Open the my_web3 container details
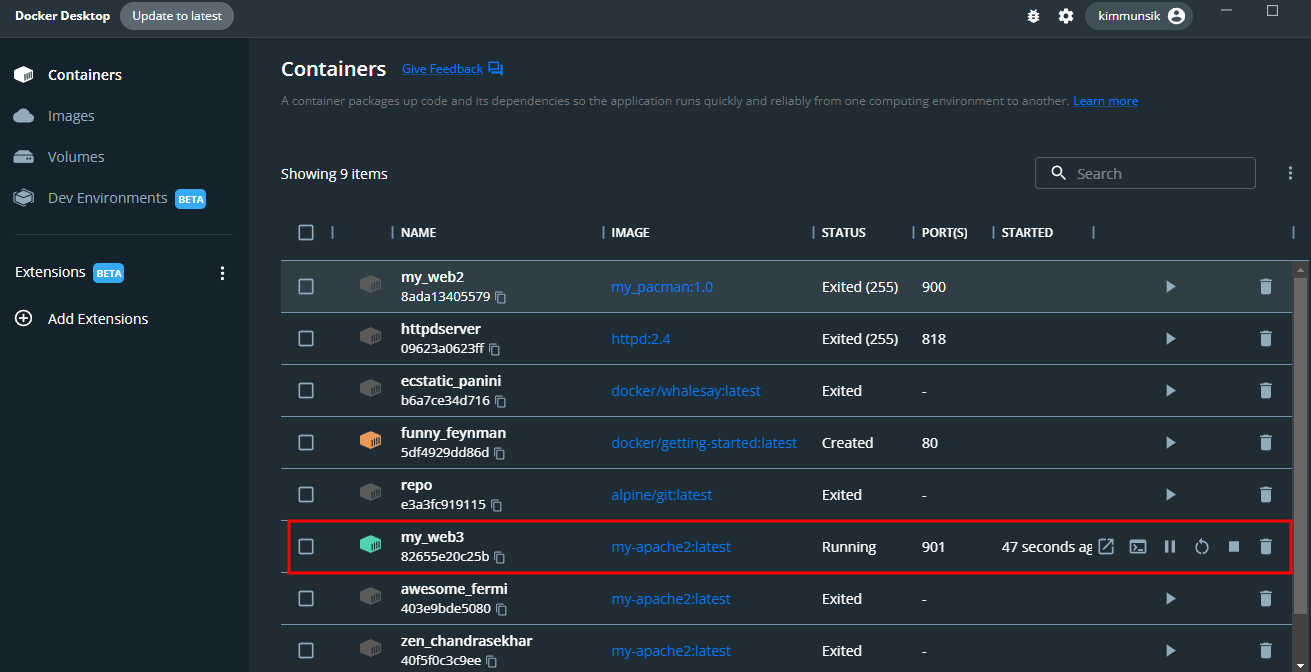 (433, 537)
